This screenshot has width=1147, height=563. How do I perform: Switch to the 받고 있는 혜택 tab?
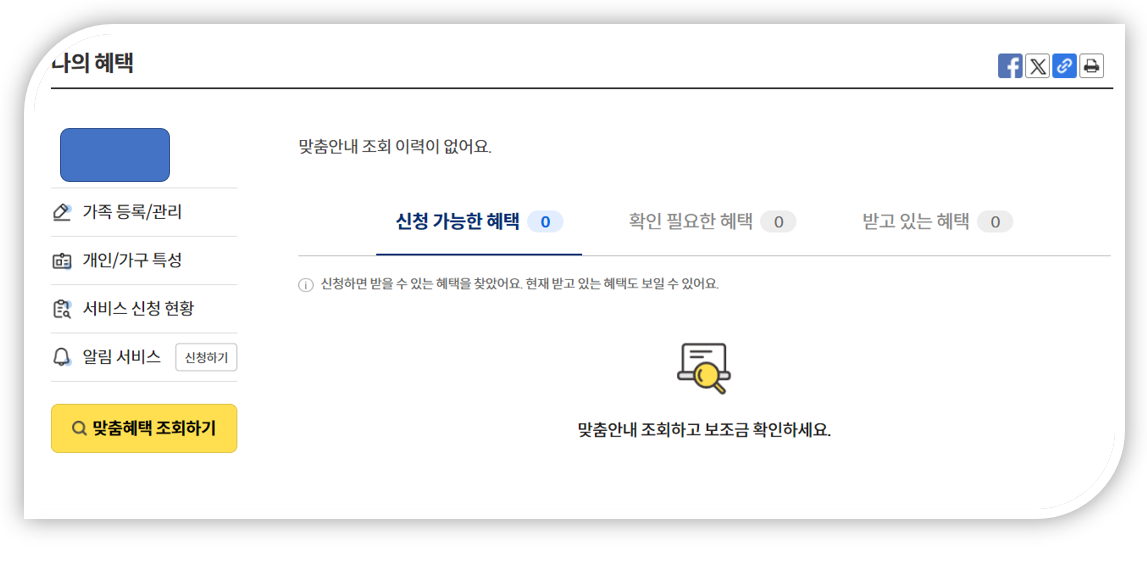click(x=938, y=222)
